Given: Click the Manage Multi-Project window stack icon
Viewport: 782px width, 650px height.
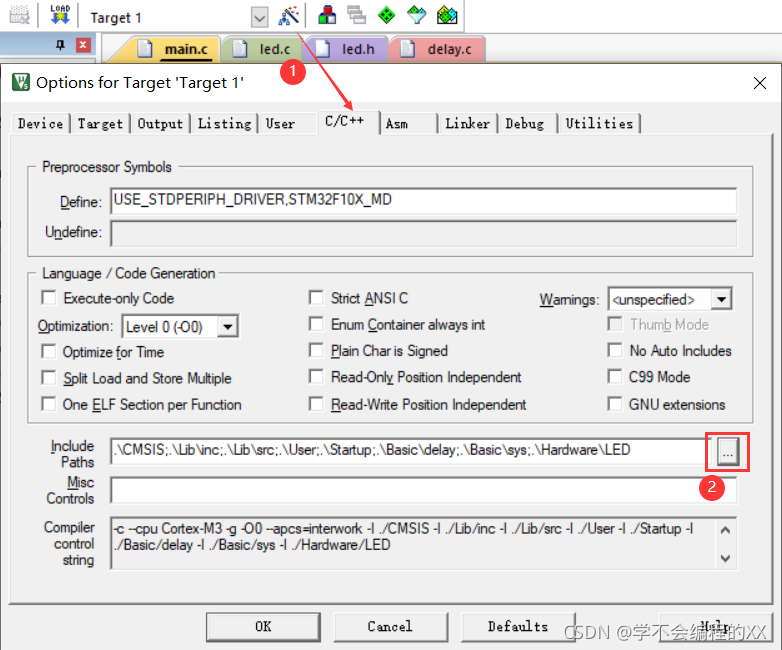Looking at the screenshot, I should [357, 15].
